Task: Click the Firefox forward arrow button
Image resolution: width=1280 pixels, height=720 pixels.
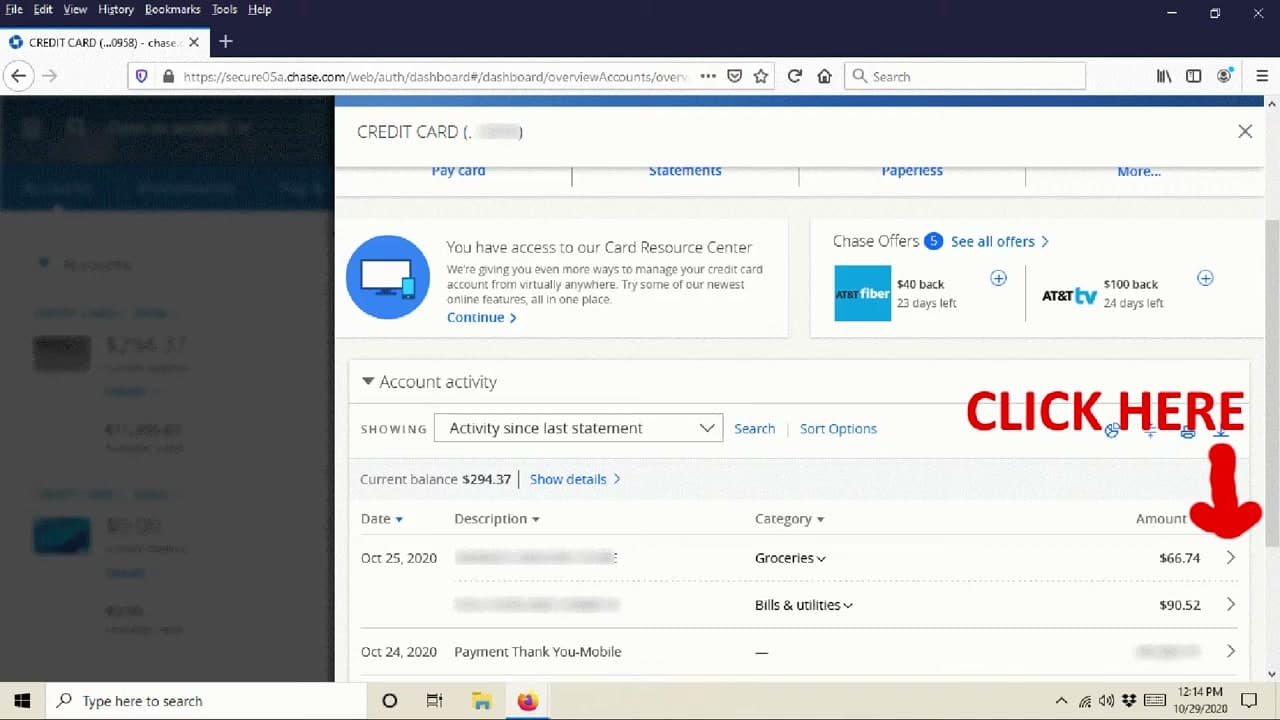Action: coord(50,76)
